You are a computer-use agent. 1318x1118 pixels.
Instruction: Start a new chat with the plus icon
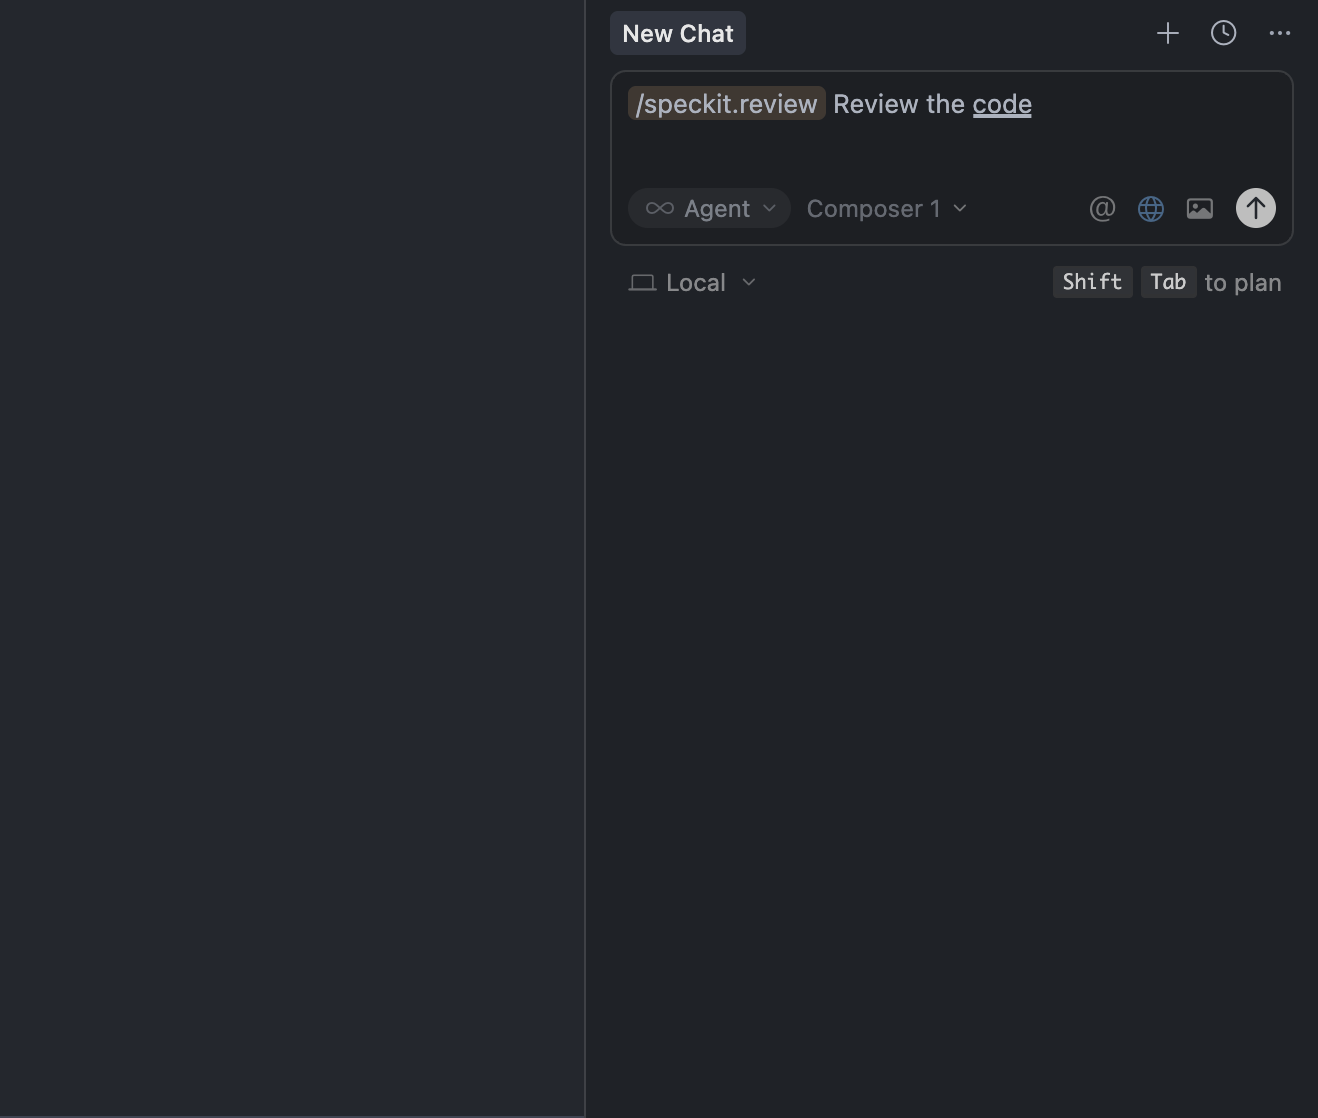(1167, 33)
